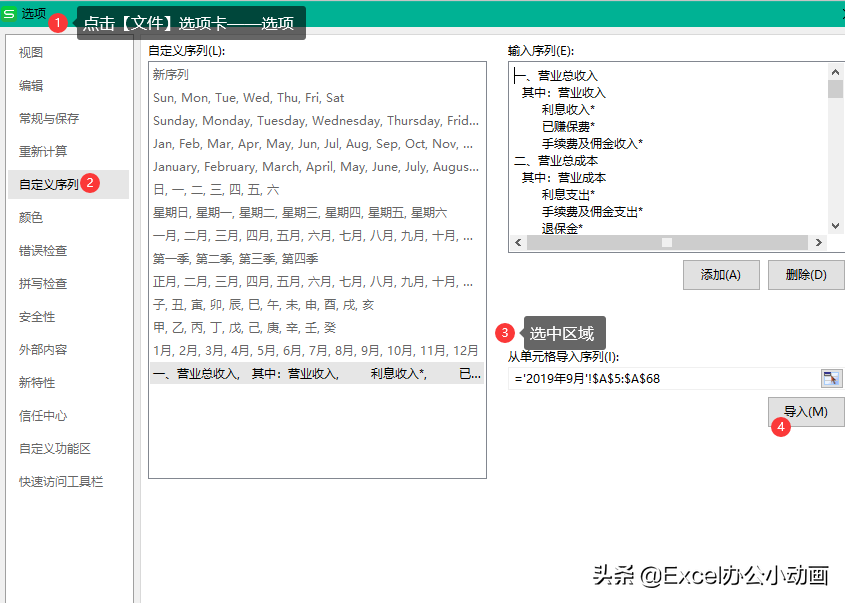Open the 编辑 settings page
845x603 pixels.
point(31,85)
